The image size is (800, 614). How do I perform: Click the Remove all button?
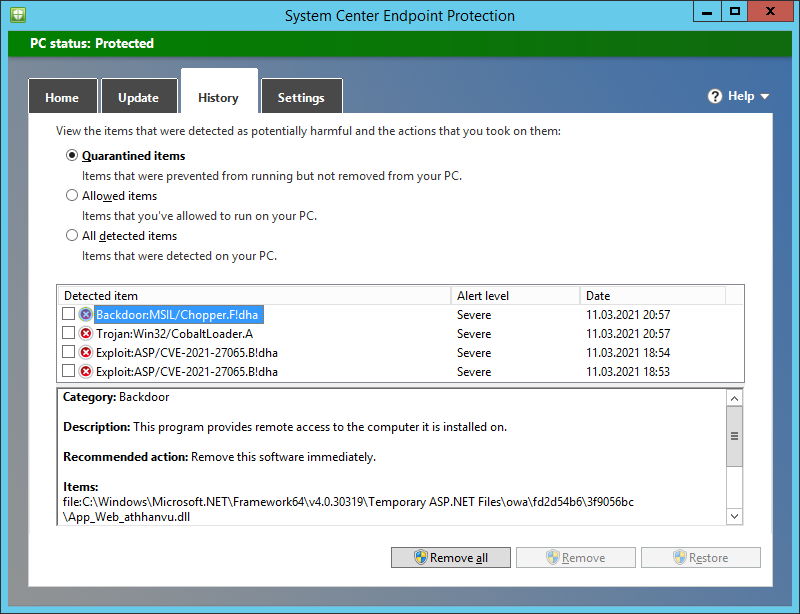(451, 557)
